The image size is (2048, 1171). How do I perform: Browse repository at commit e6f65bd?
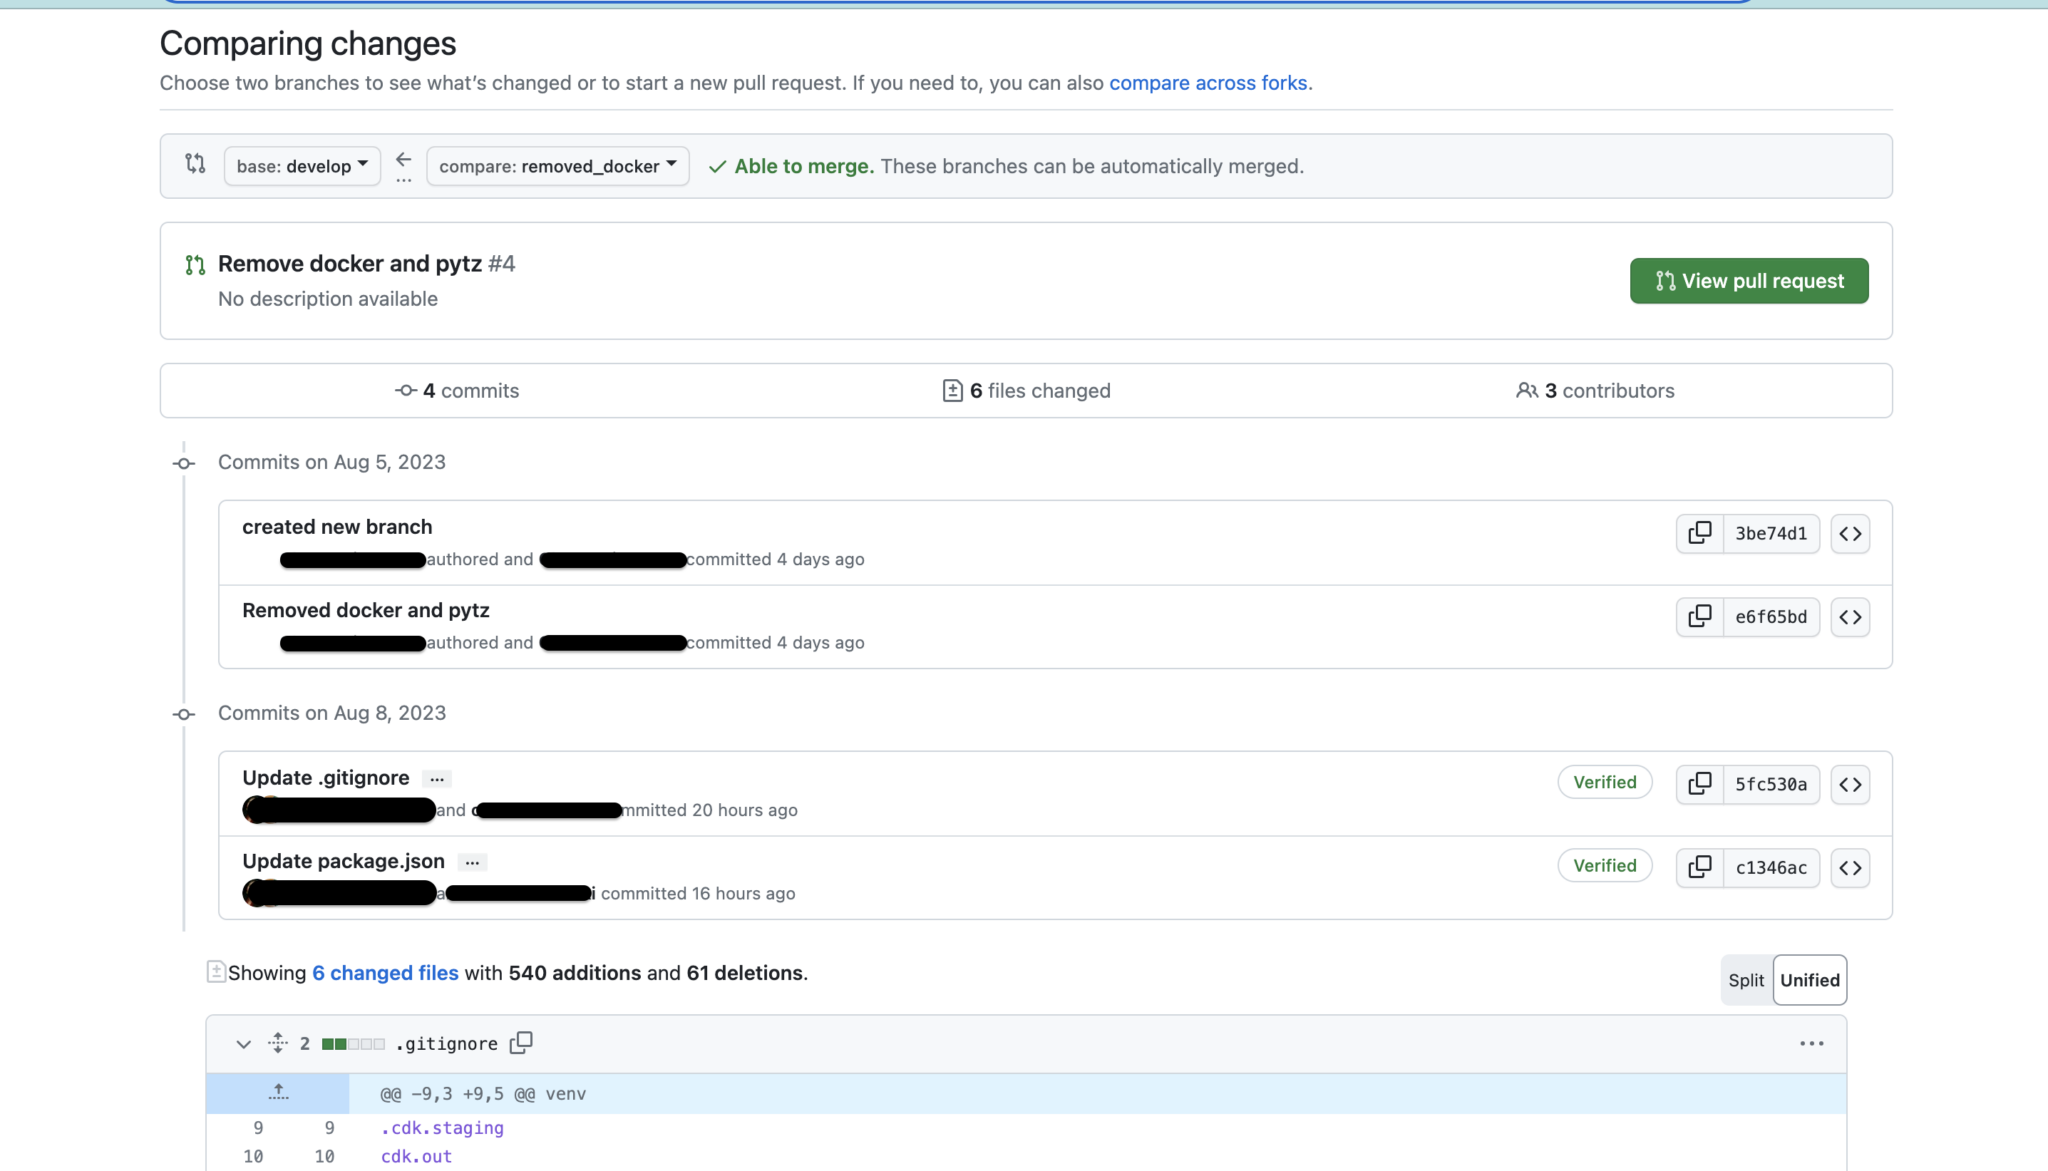(x=1850, y=616)
